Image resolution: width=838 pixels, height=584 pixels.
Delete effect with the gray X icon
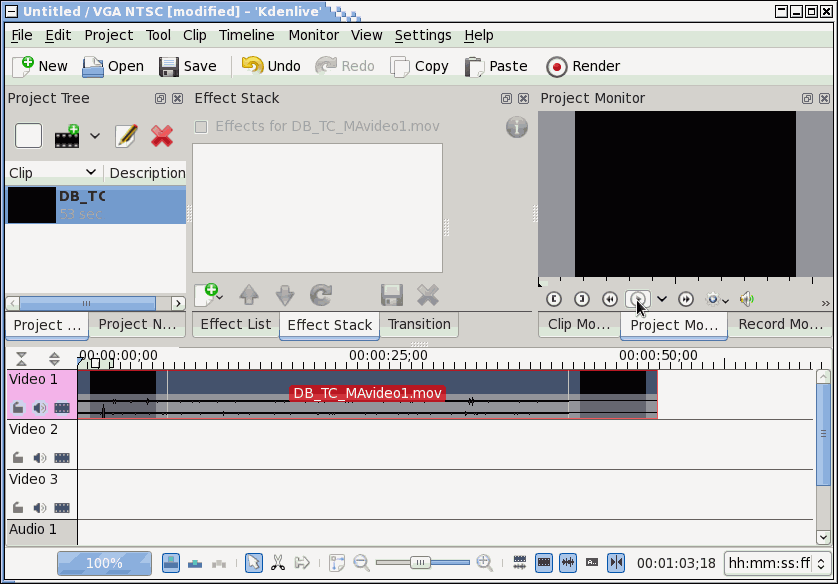click(x=428, y=295)
